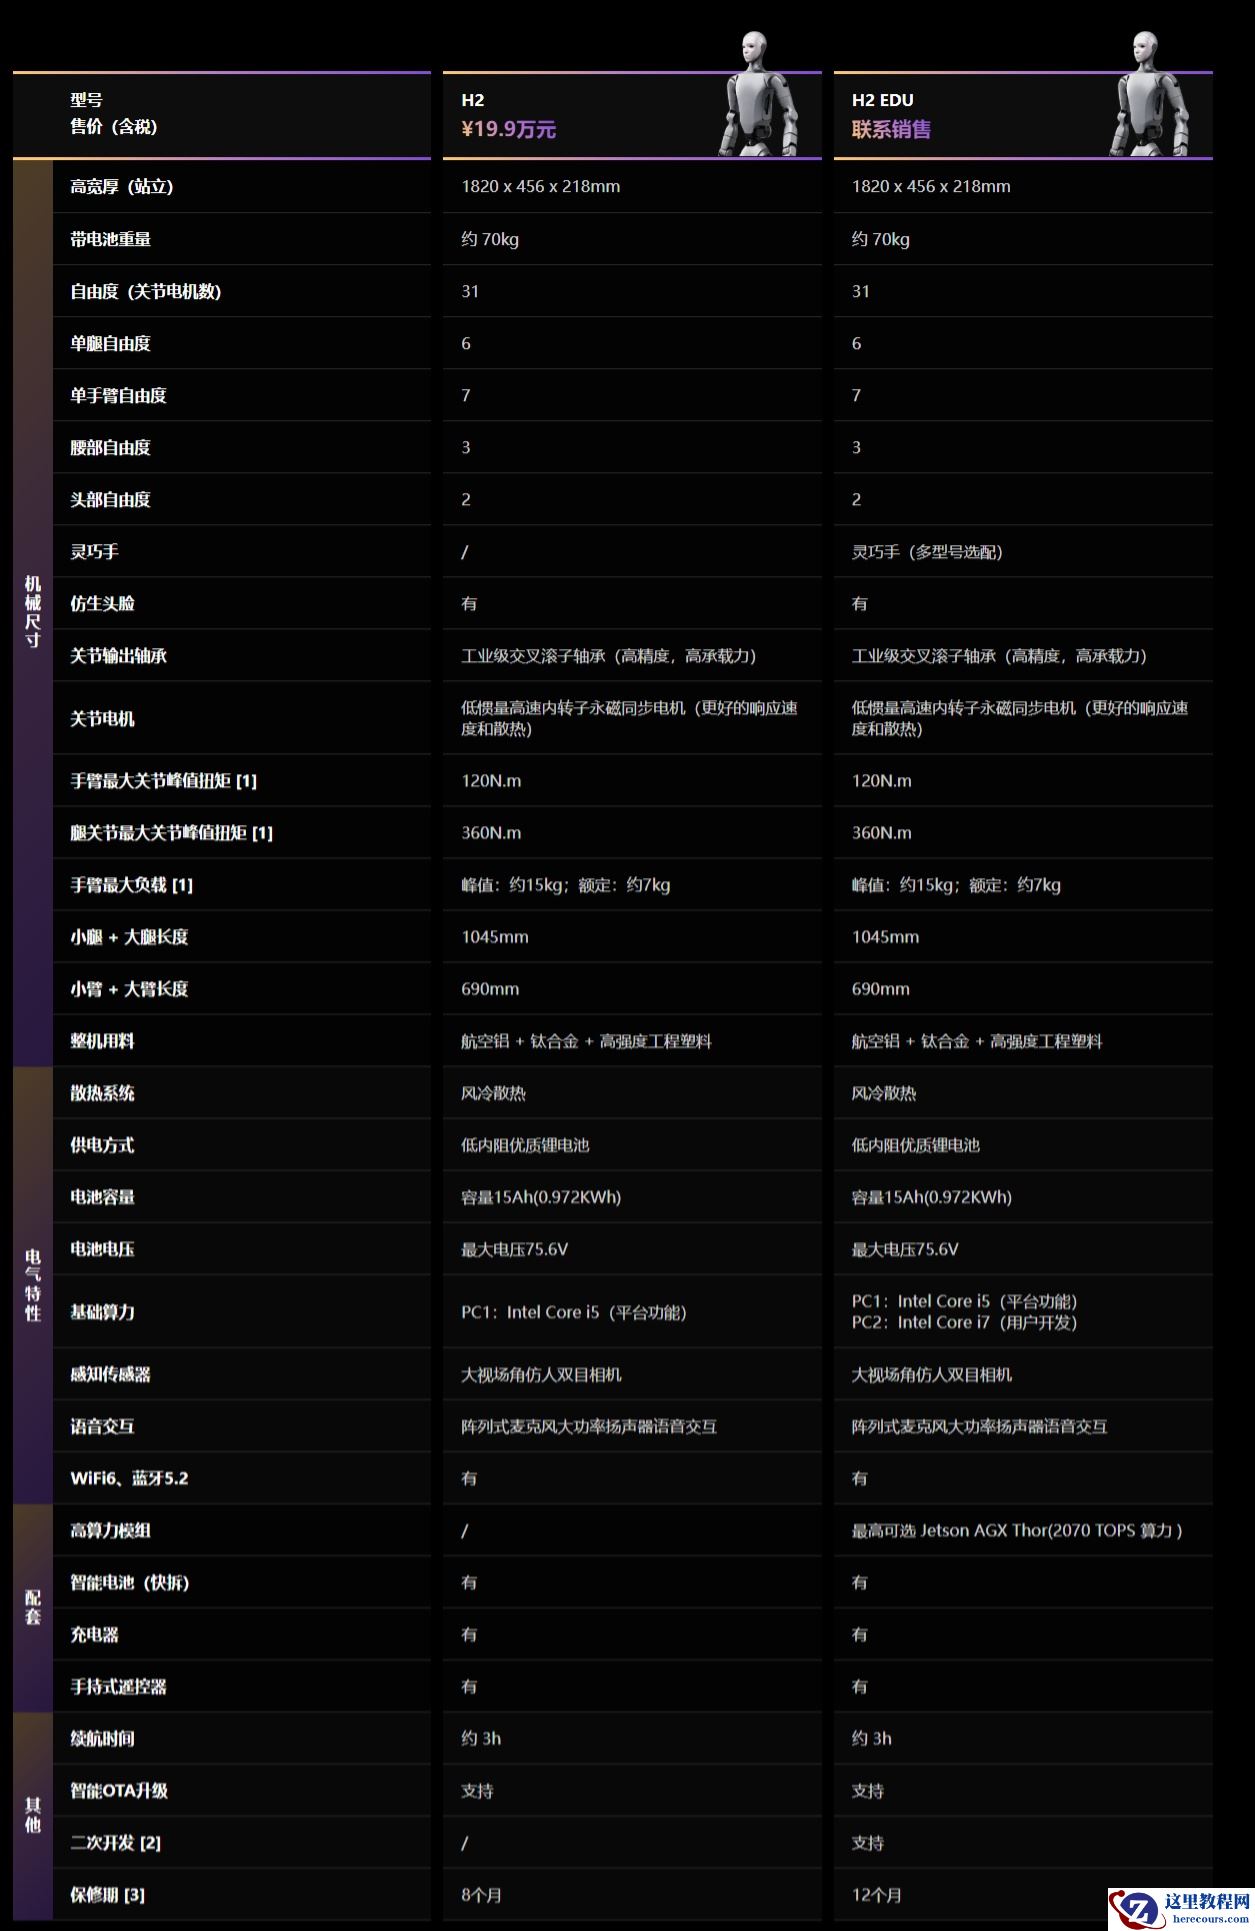Screen dimensions: 1255x1931
Task: Click the 智能电池（快拆） row label
Action: (x=130, y=1582)
